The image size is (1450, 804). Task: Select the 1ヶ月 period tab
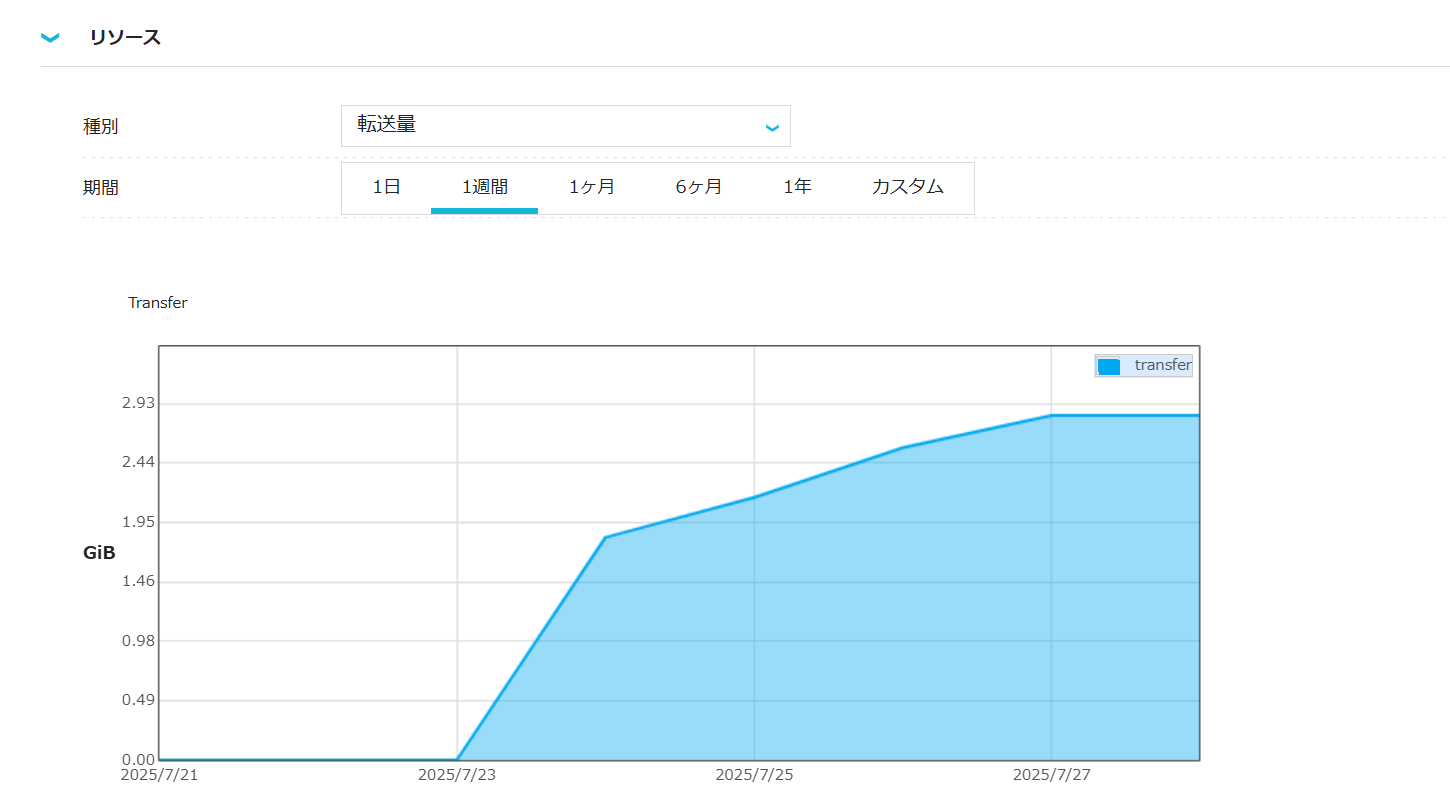point(591,187)
